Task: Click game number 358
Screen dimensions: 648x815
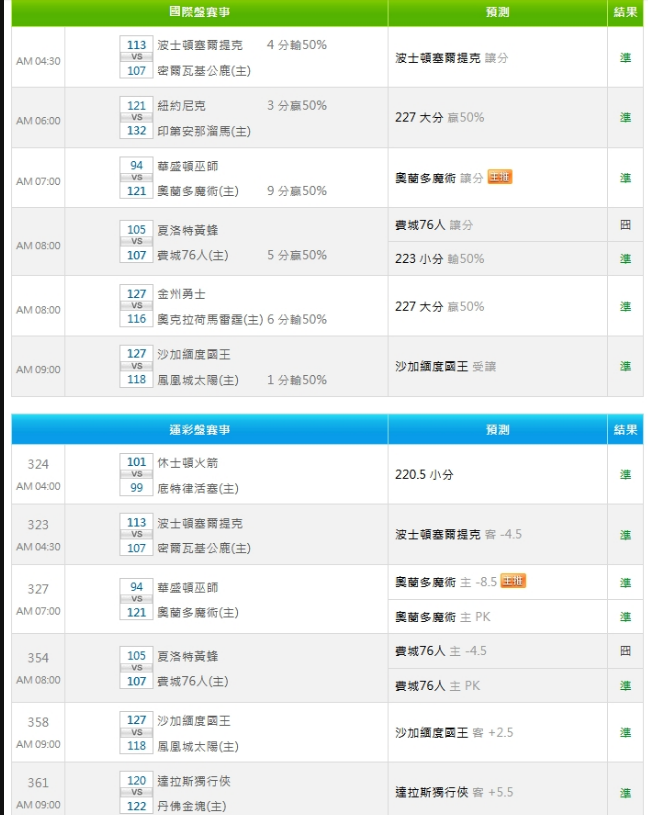Action: point(38,722)
